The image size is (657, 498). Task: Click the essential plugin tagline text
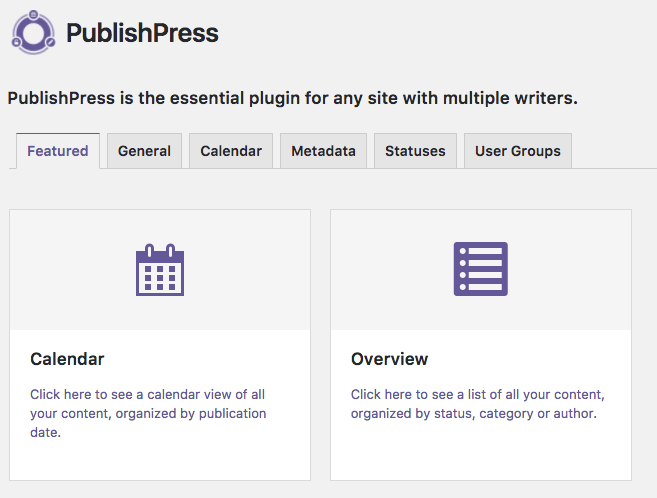(292, 99)
